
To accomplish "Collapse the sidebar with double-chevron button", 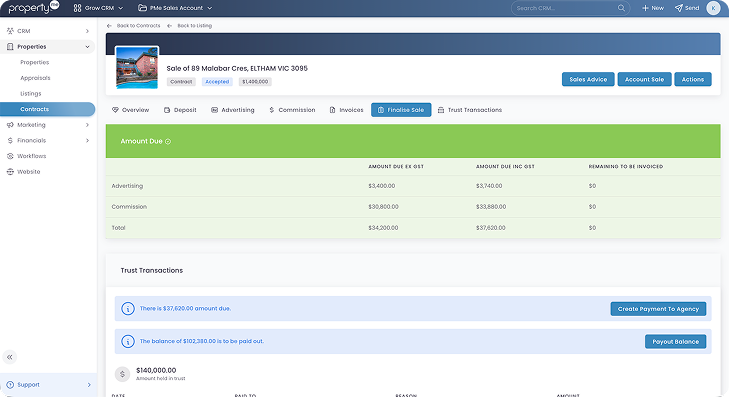I will [x=10, y=357].
